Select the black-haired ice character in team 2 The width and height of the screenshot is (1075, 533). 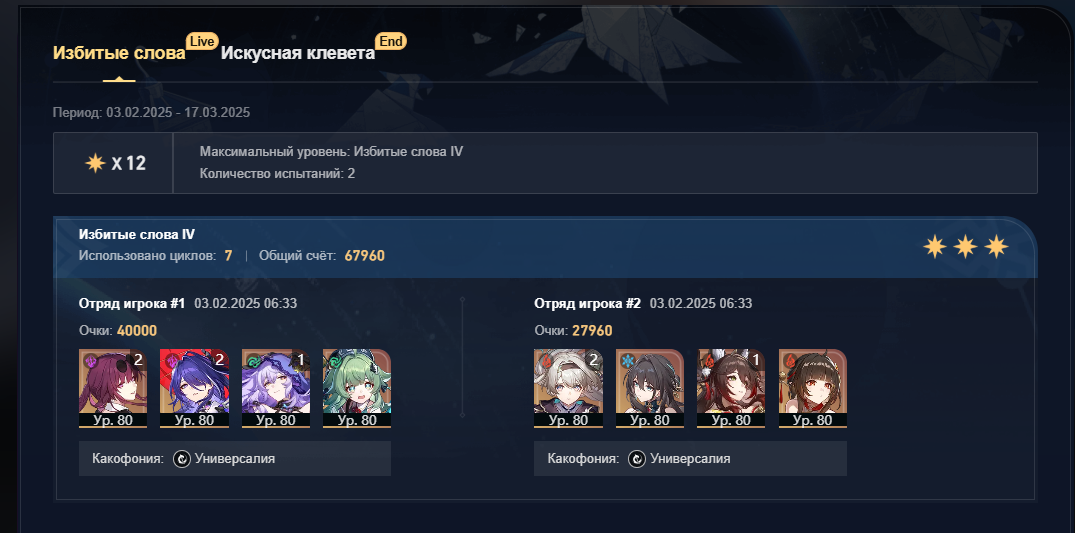[x=650, y=388]
